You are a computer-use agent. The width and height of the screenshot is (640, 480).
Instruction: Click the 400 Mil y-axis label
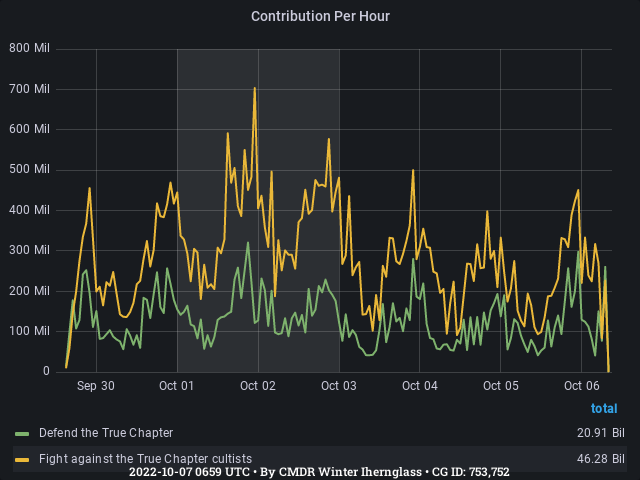click(x=29, y=210)
